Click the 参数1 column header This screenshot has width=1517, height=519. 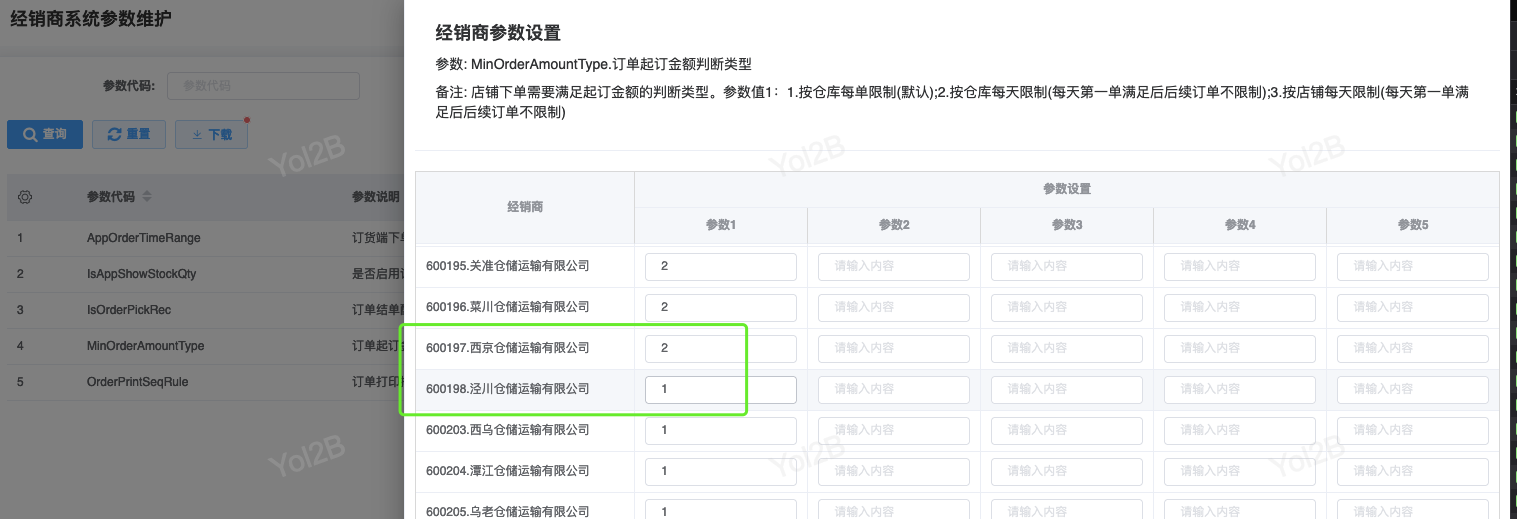tap(721, 225)
